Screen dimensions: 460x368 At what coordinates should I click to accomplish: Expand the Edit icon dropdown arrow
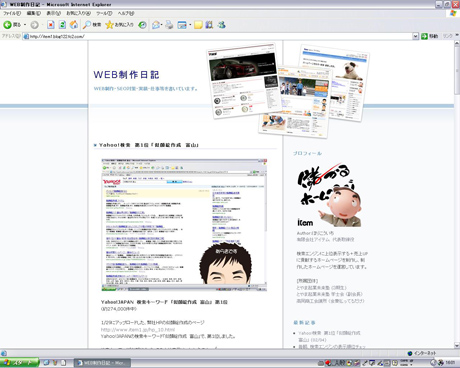click(190, 25)
